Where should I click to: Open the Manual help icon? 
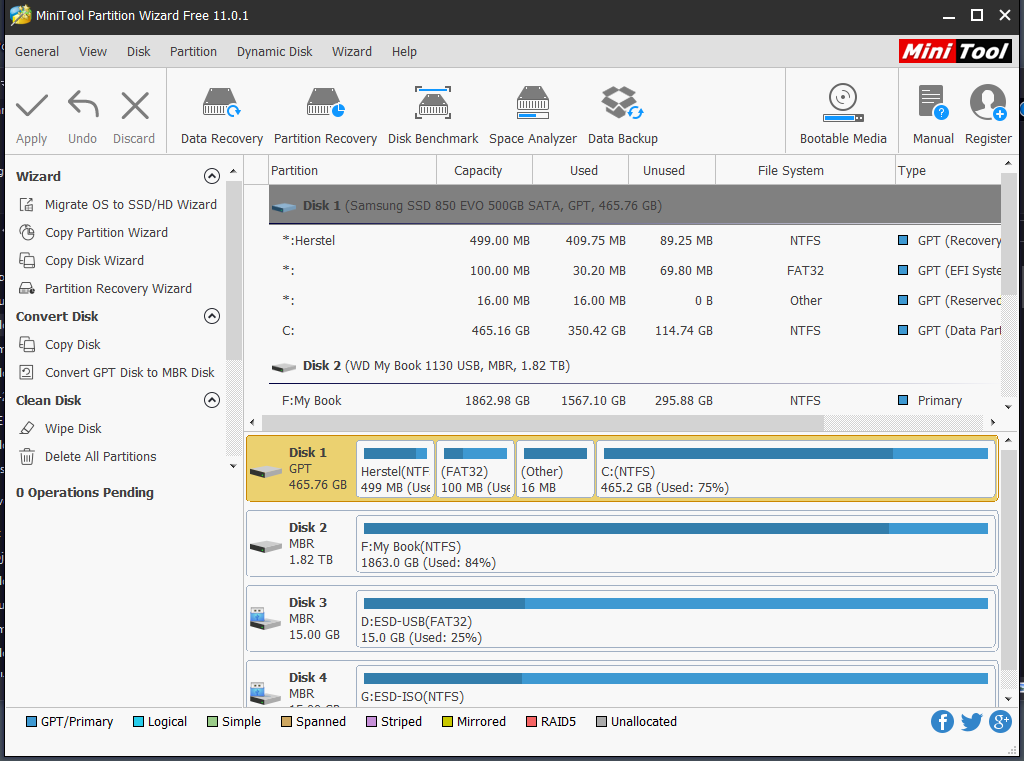point(933,103)
